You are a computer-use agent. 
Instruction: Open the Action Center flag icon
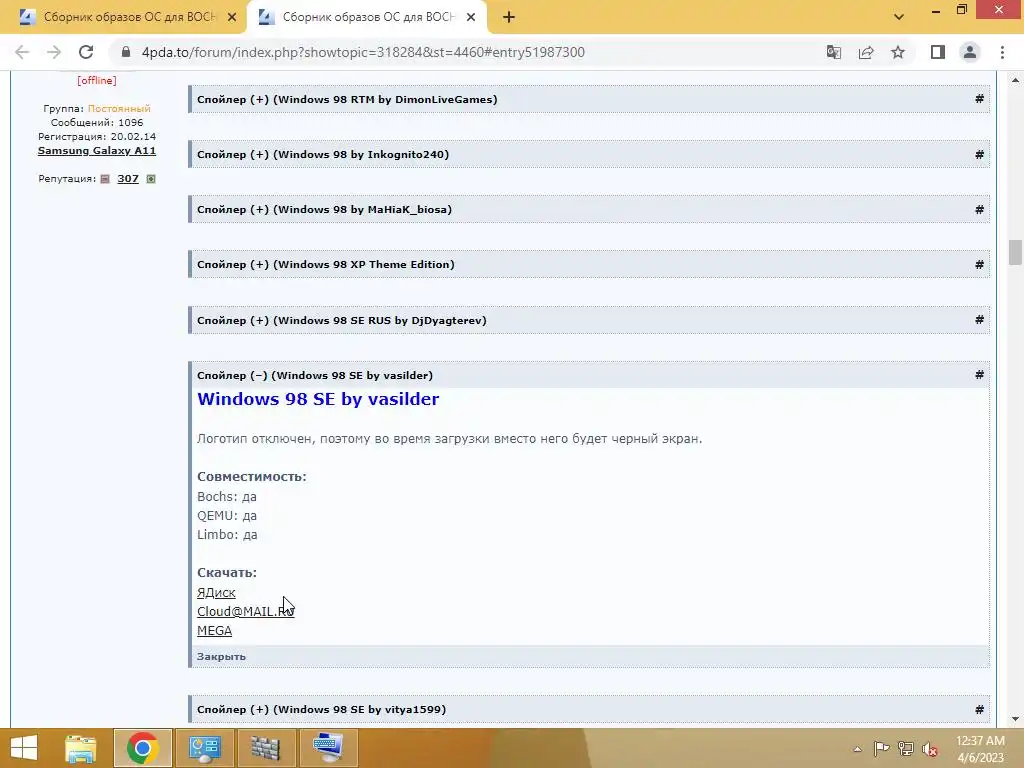coord(881,748)
